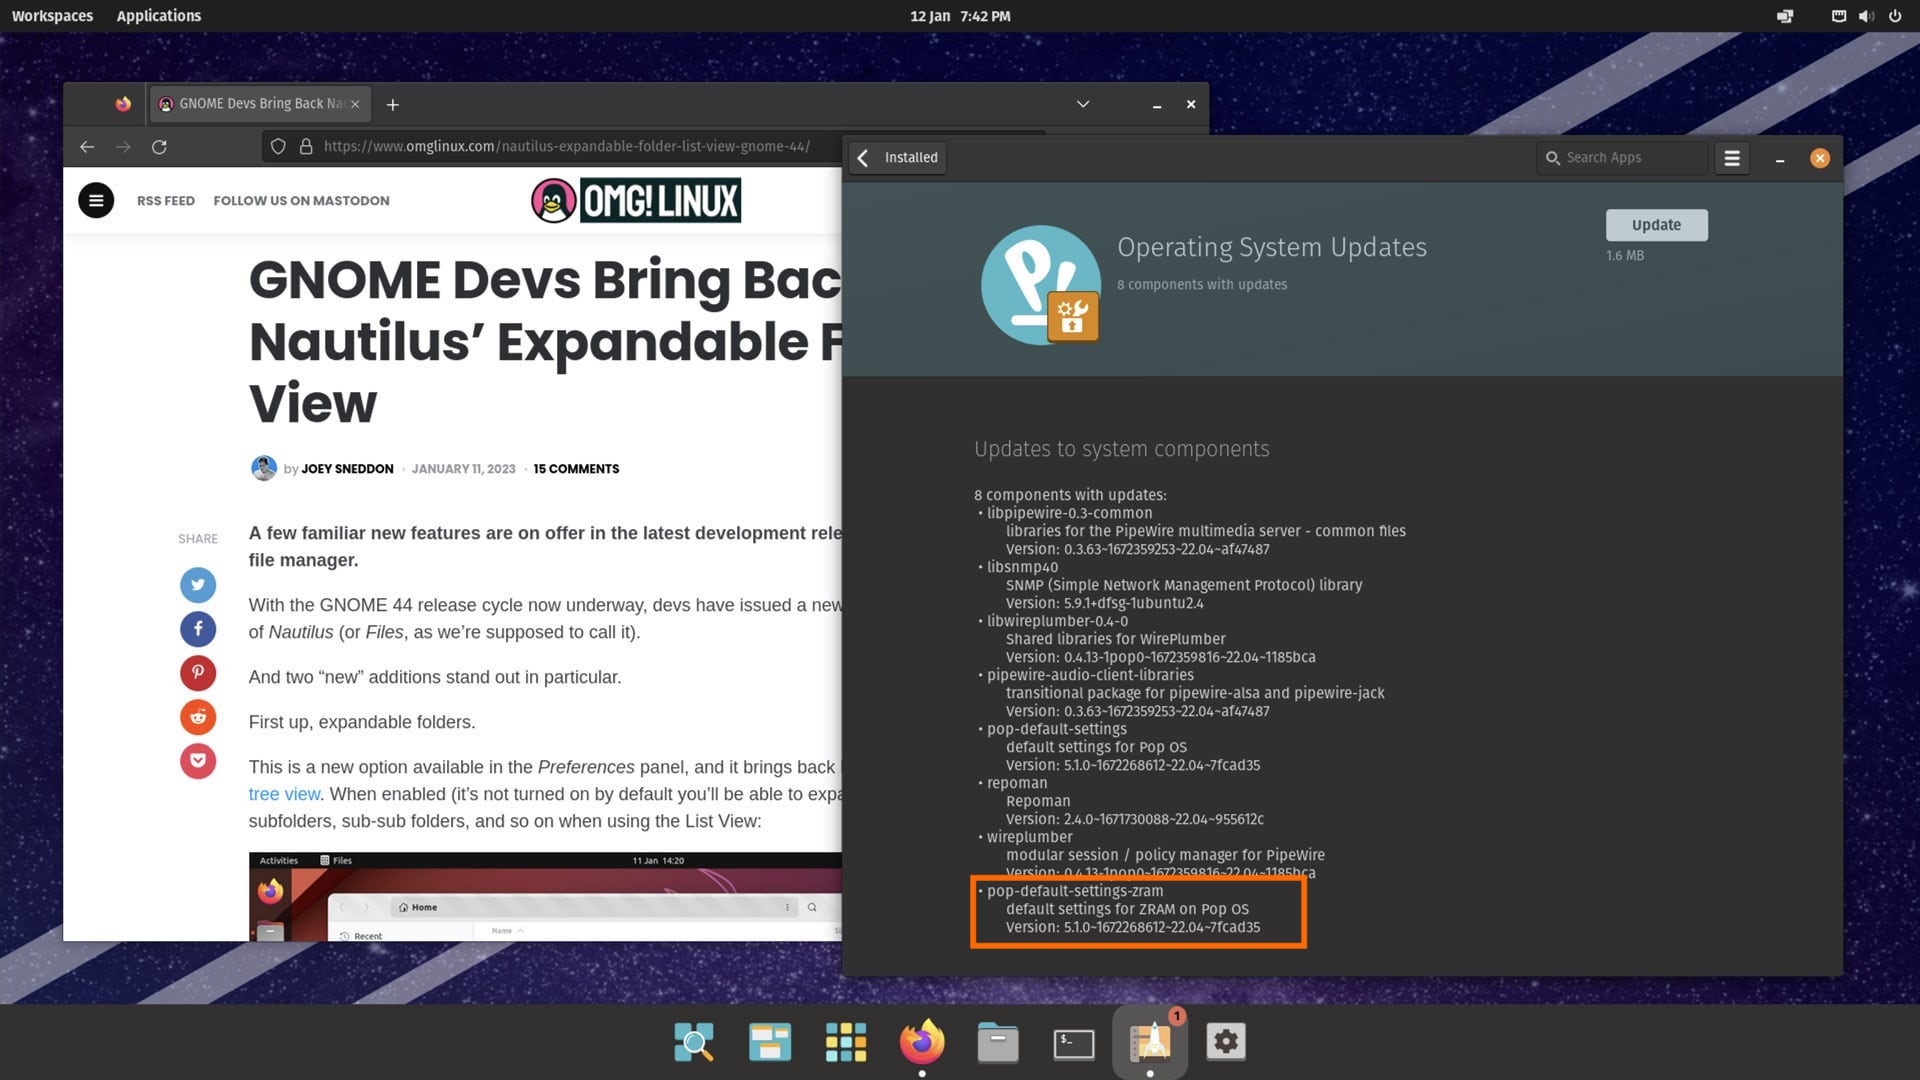
Task: Open Settings from the dock
Action: point(1226,1042)
